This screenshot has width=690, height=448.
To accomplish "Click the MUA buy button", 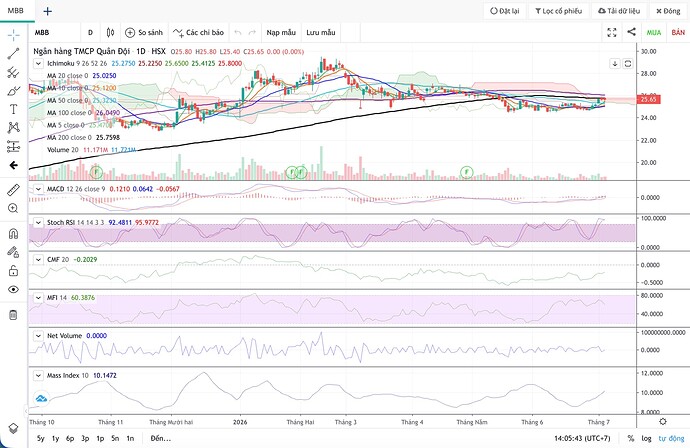I will pyautogui.click(x=653, y=33).
